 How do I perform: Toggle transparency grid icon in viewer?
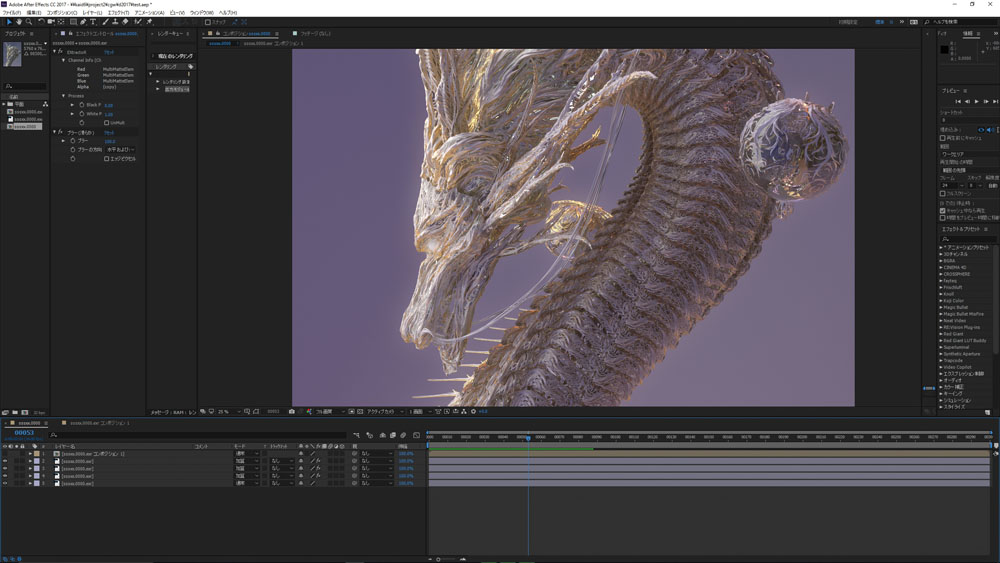360,412
